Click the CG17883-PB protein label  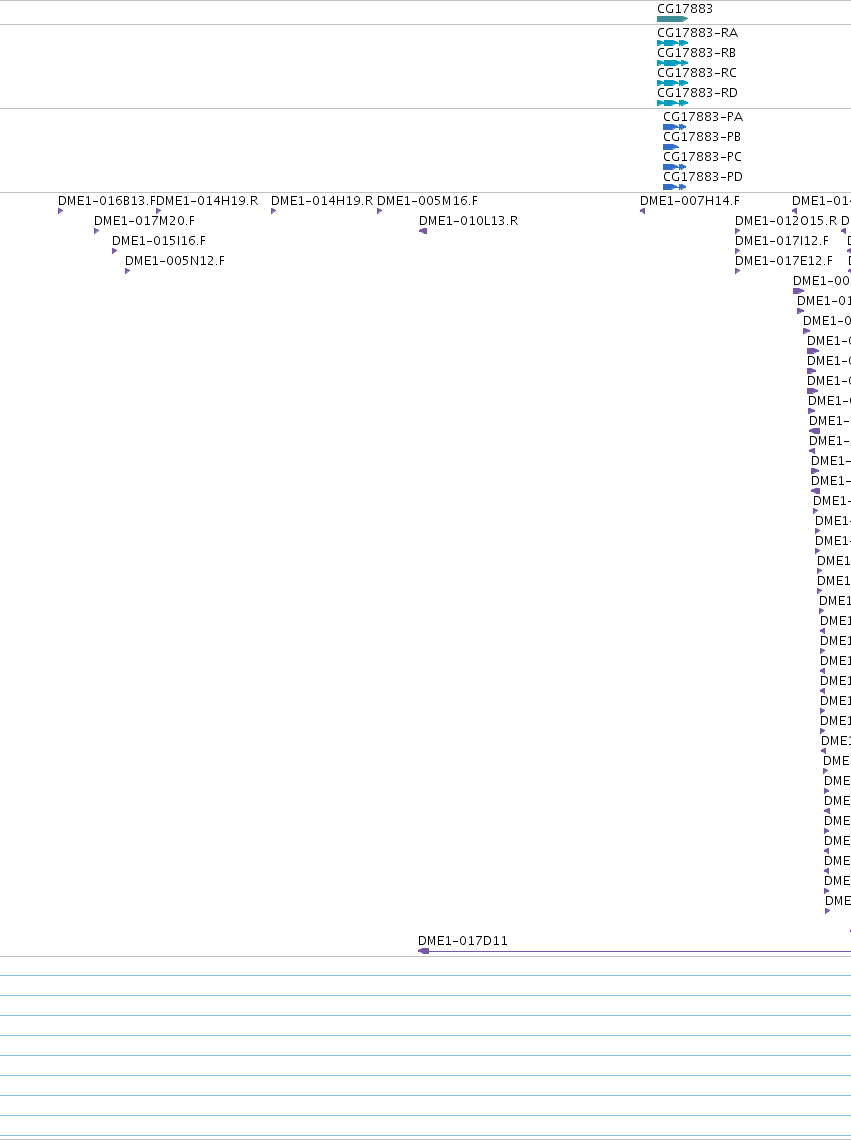coord(702,137)
